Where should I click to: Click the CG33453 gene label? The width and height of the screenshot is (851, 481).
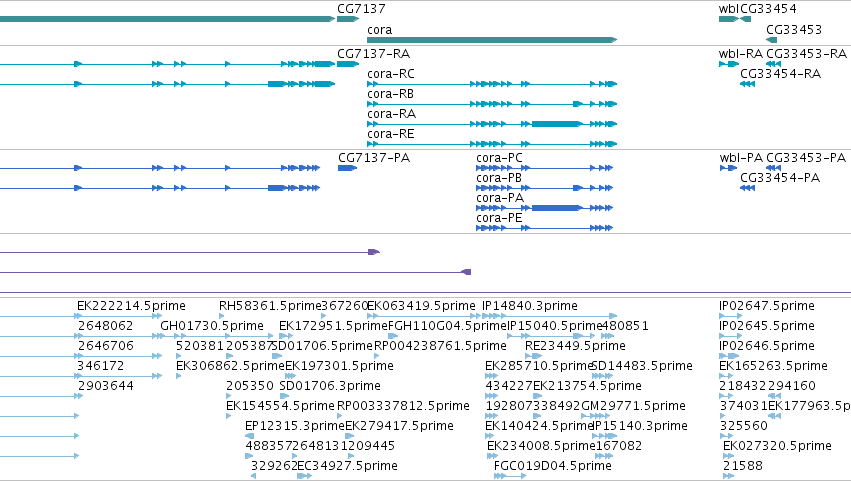click(793, 30)
